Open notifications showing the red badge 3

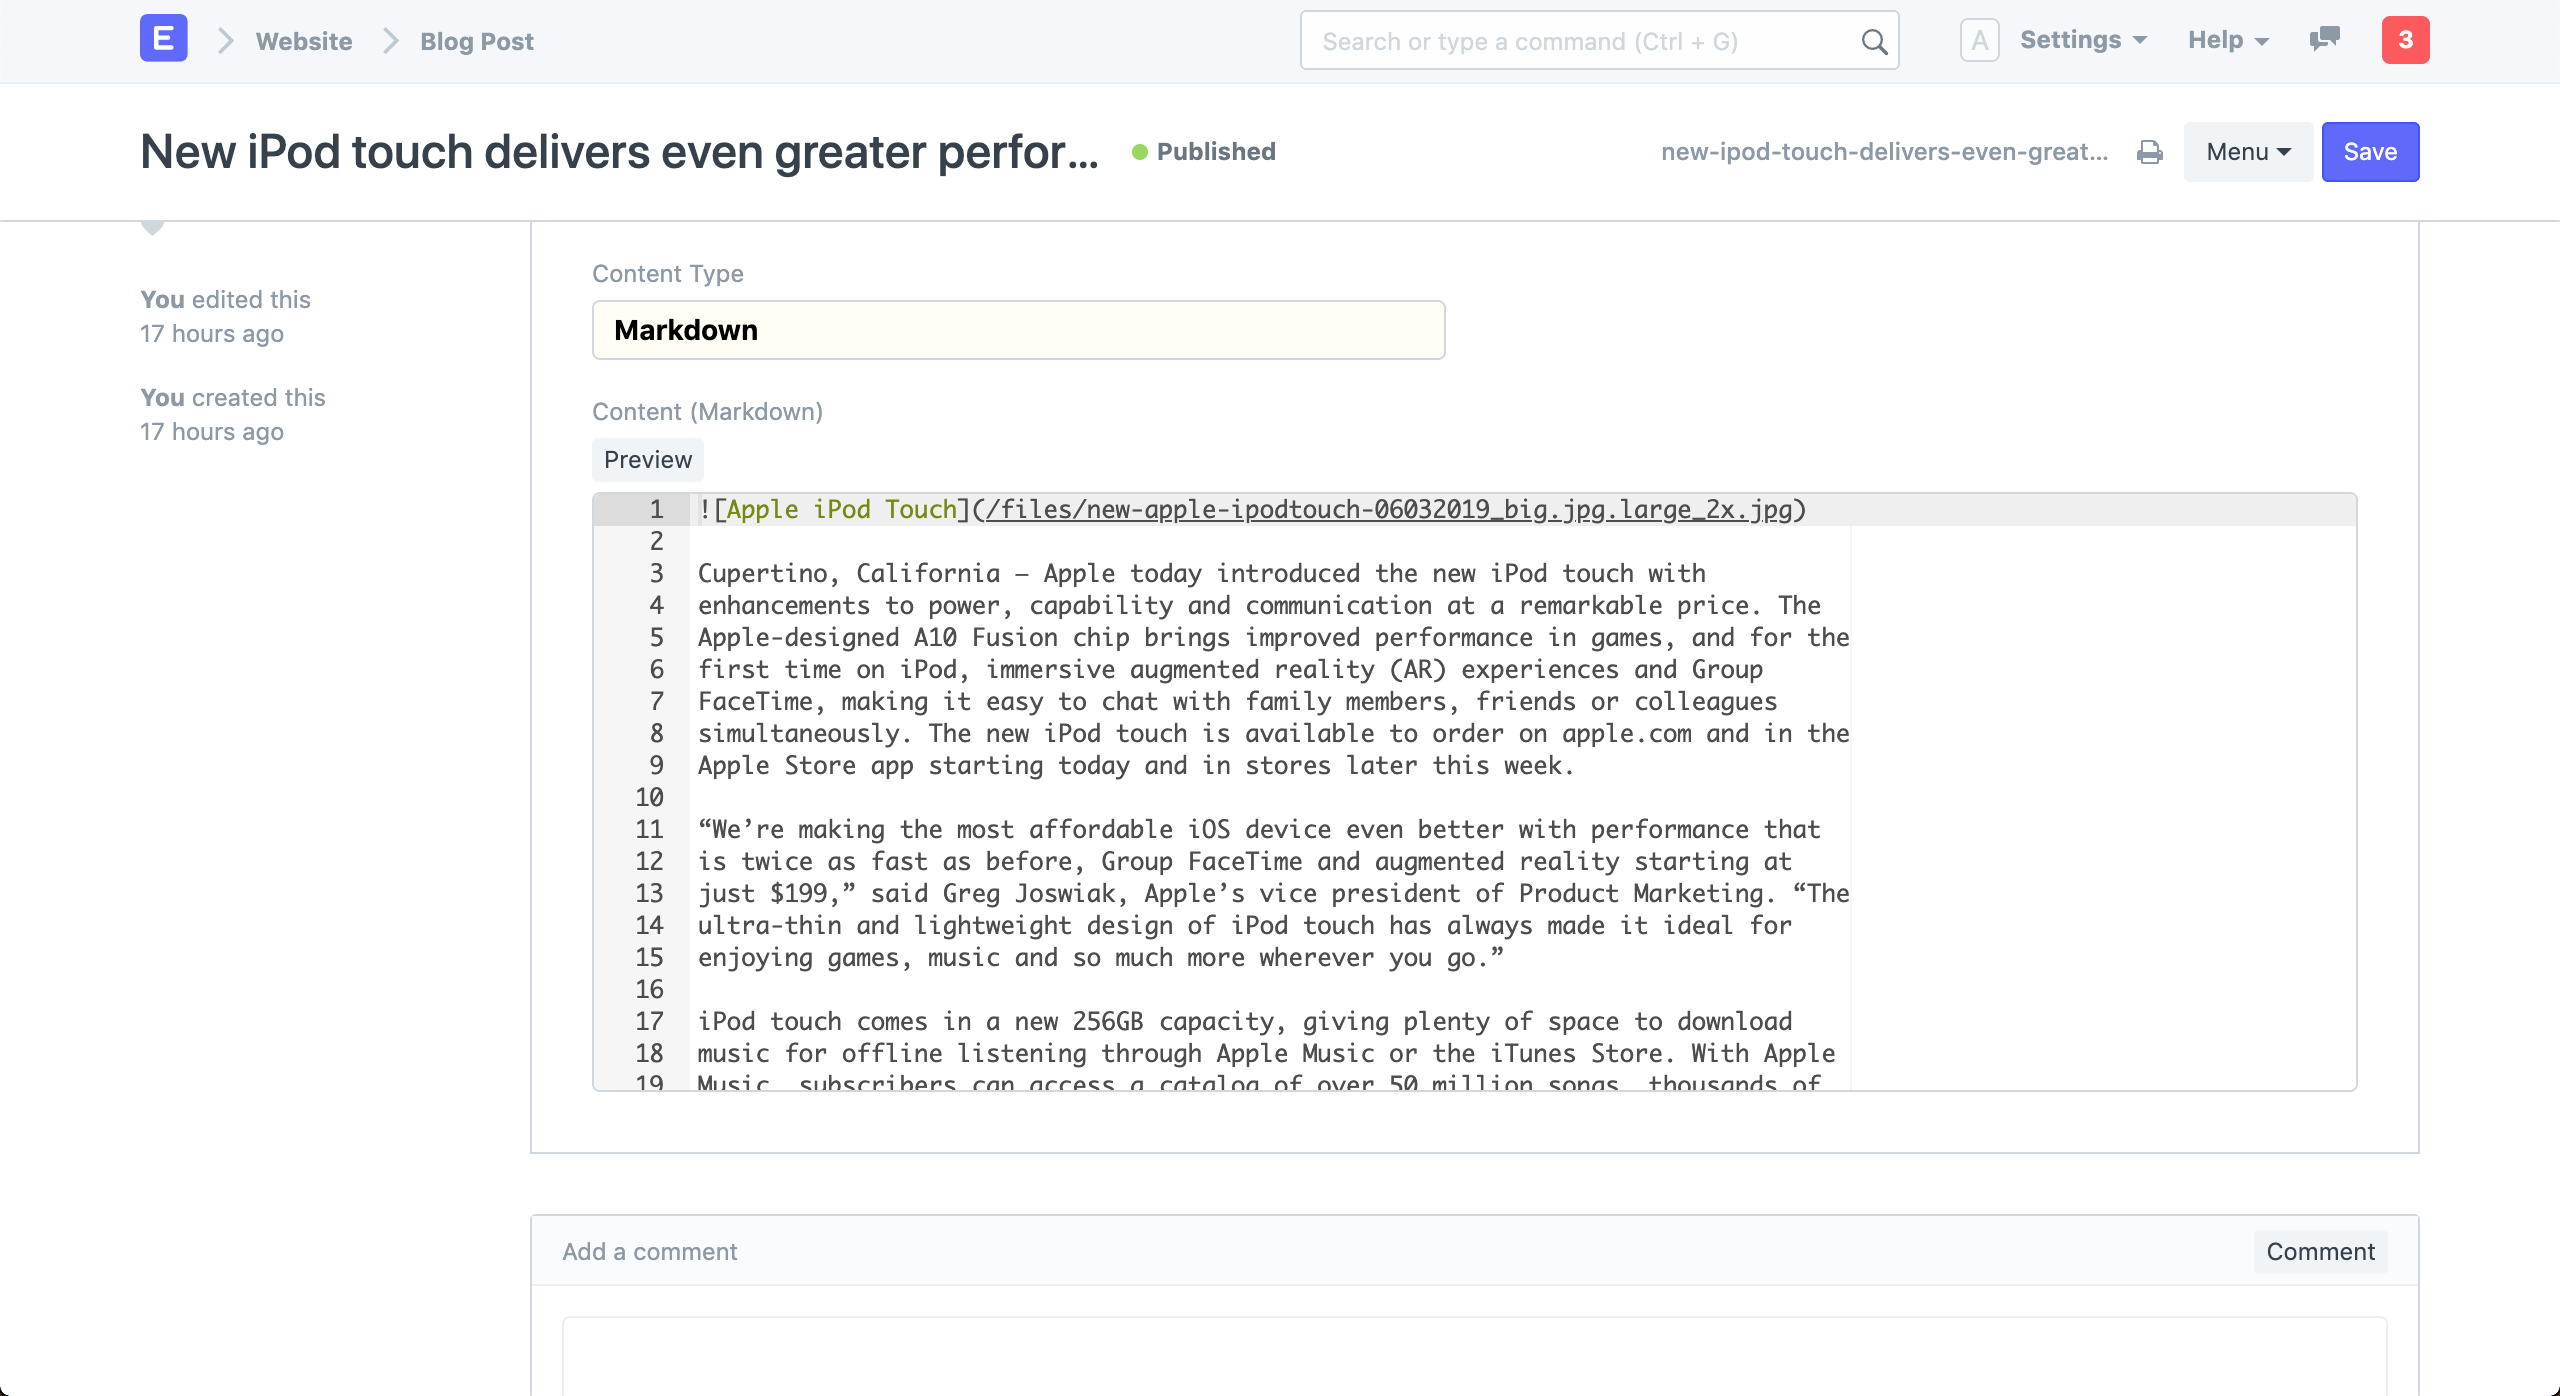click(2406, 40)
